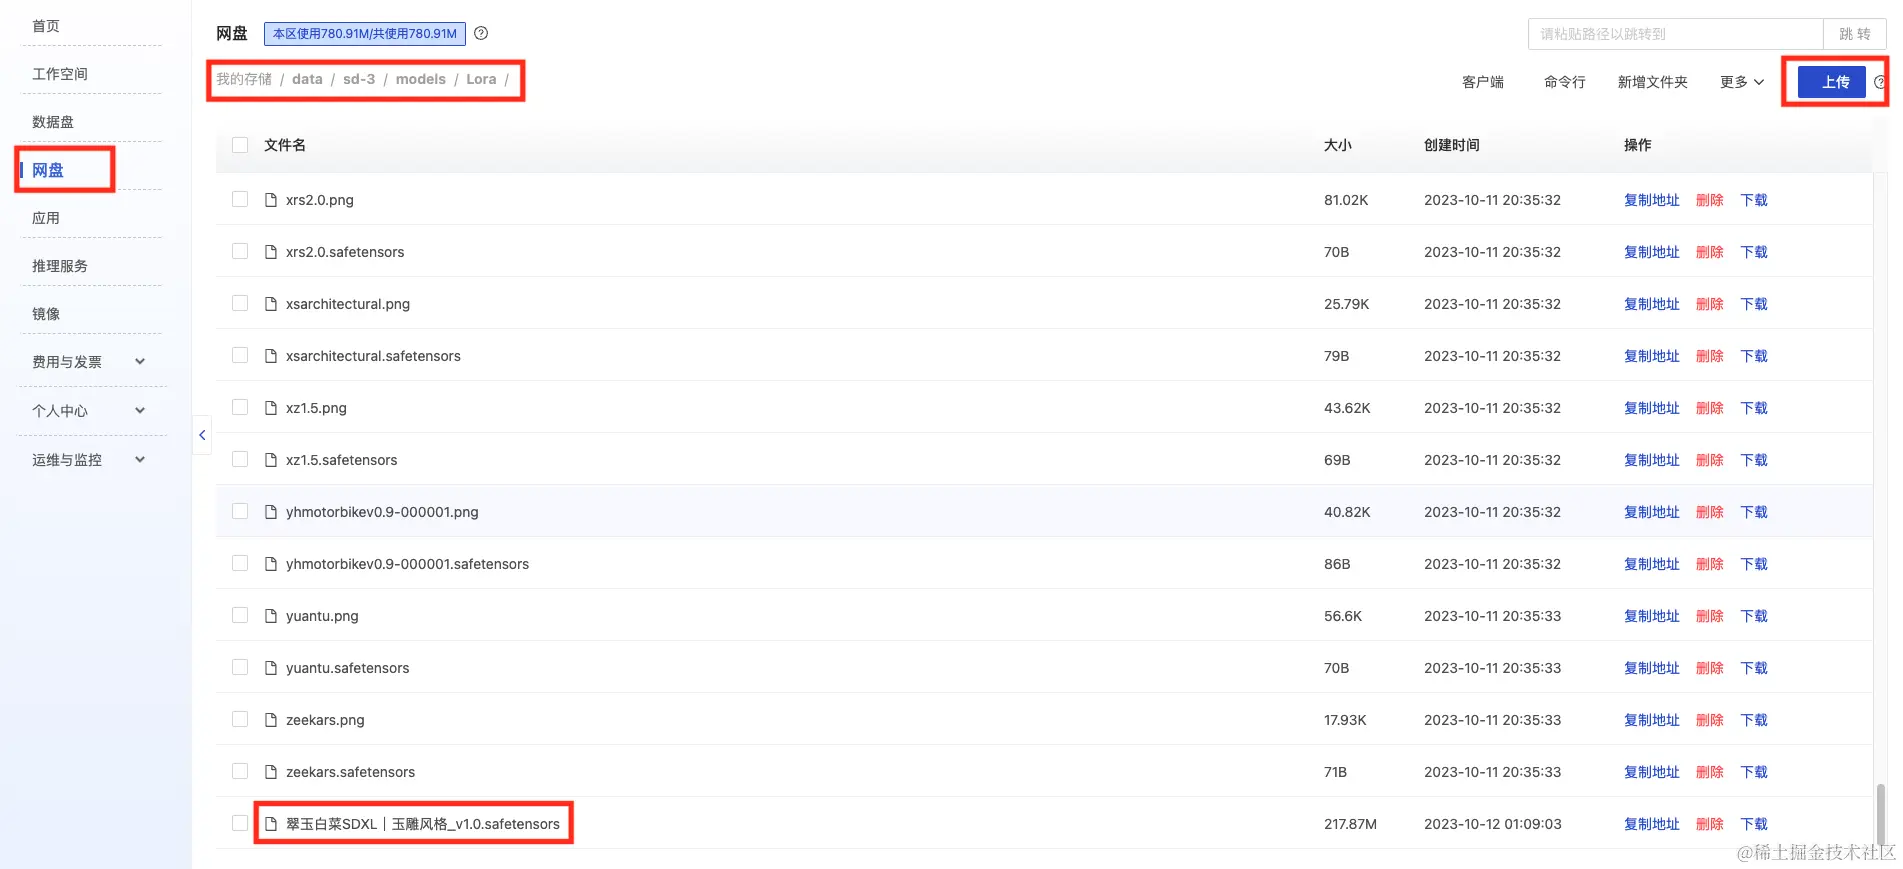Check the box for xrs2.0.safetensors
This screenshot has width=1903, height=869.
coord(240,251)
